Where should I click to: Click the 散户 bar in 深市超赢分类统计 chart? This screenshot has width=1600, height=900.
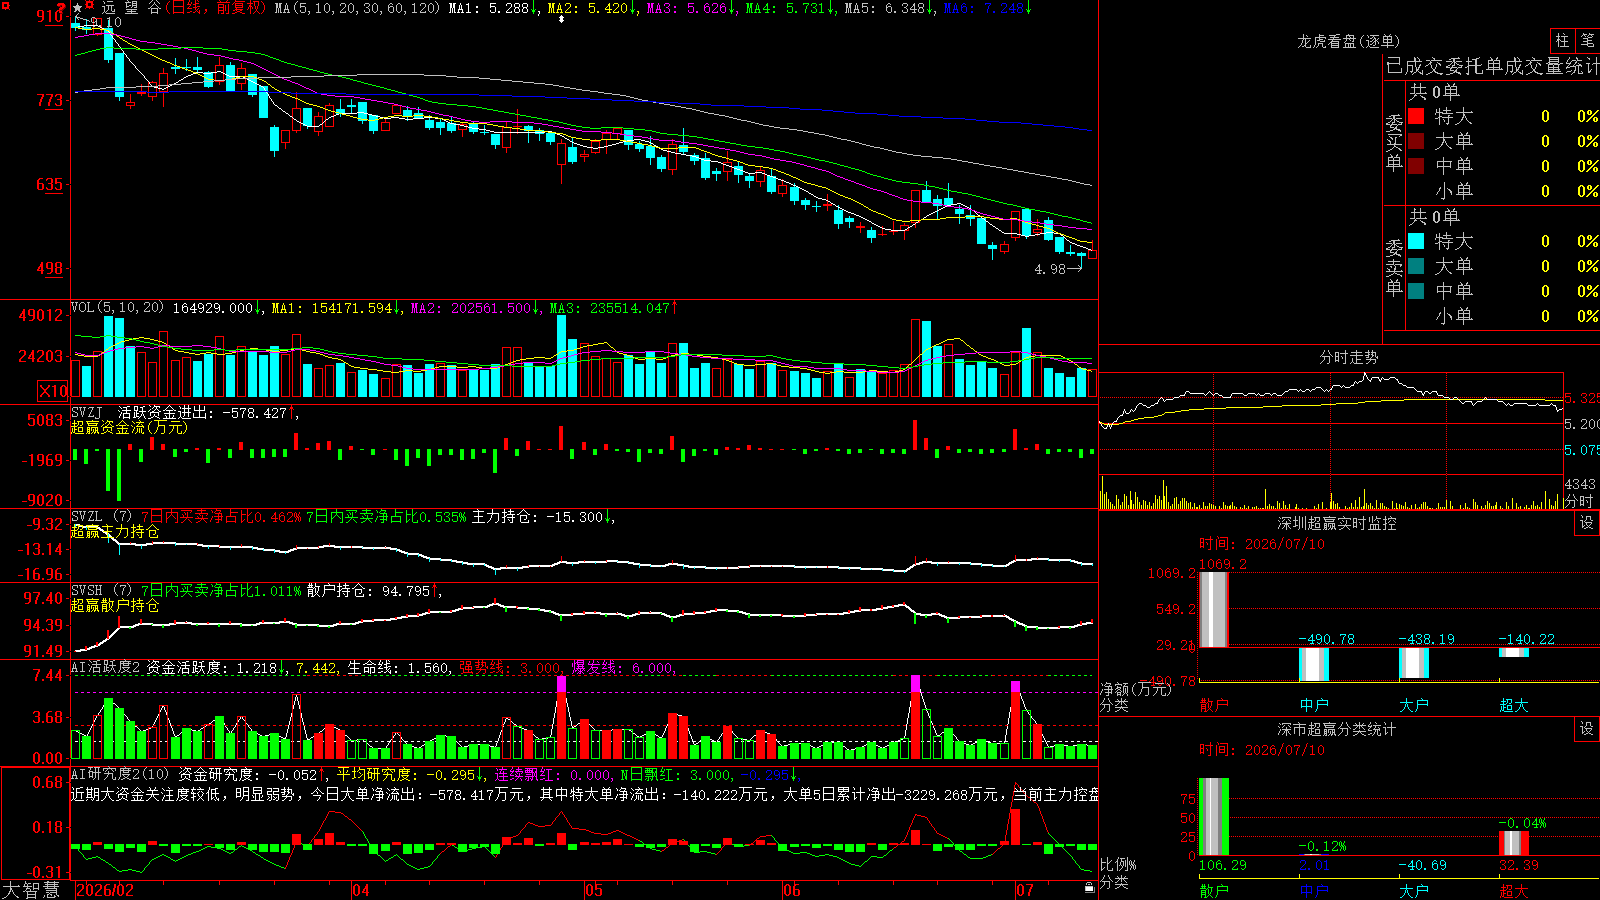point(1214,817)
